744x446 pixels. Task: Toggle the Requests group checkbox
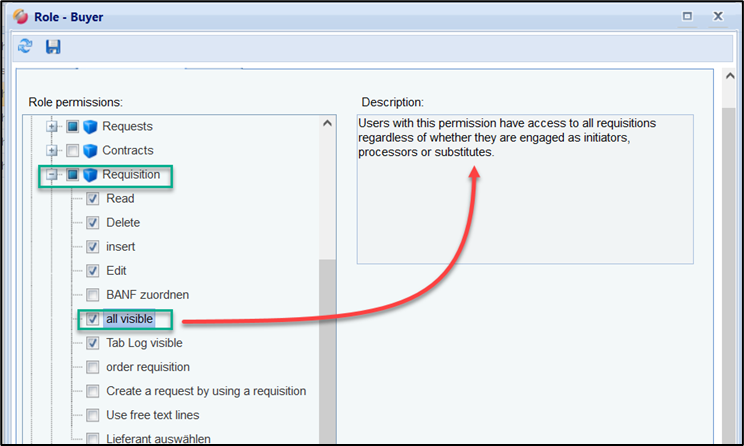coord(72,127)
